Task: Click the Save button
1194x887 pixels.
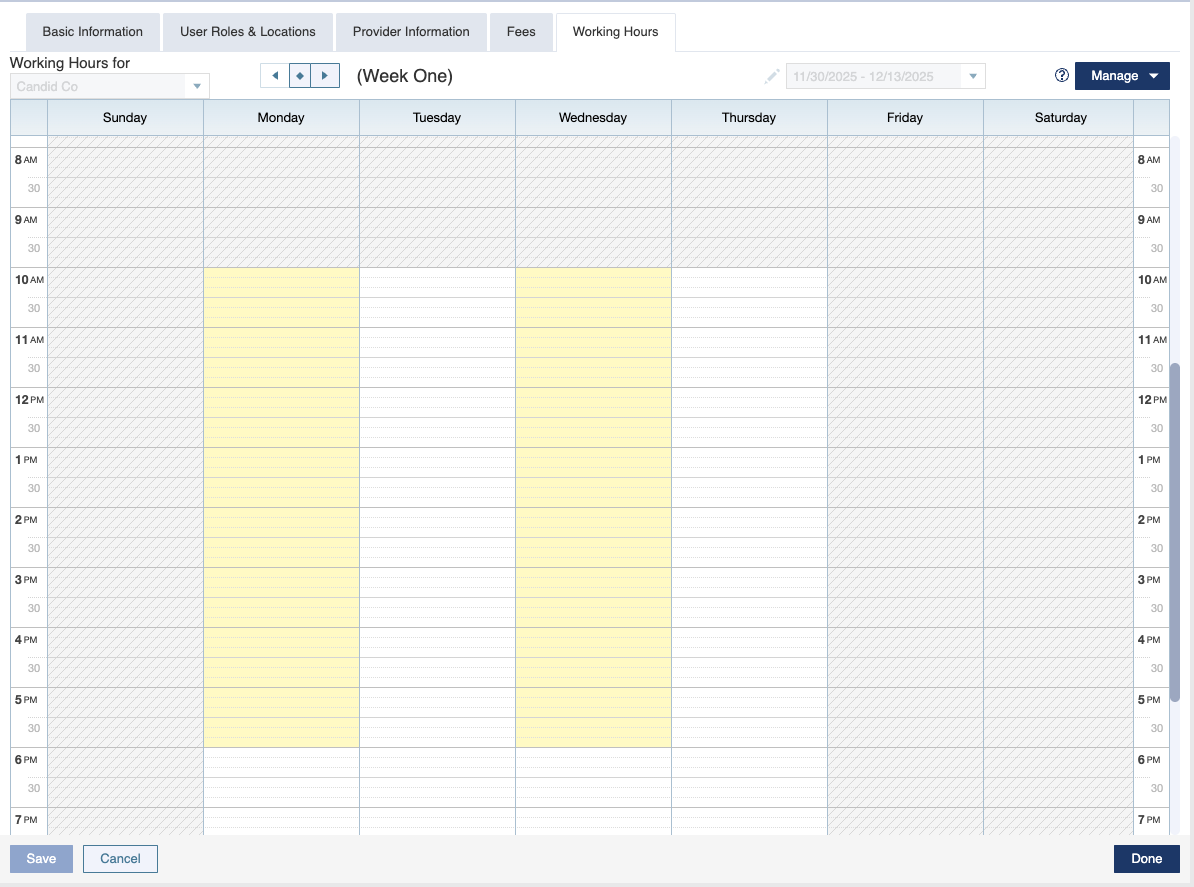Action: click(41, 859)
